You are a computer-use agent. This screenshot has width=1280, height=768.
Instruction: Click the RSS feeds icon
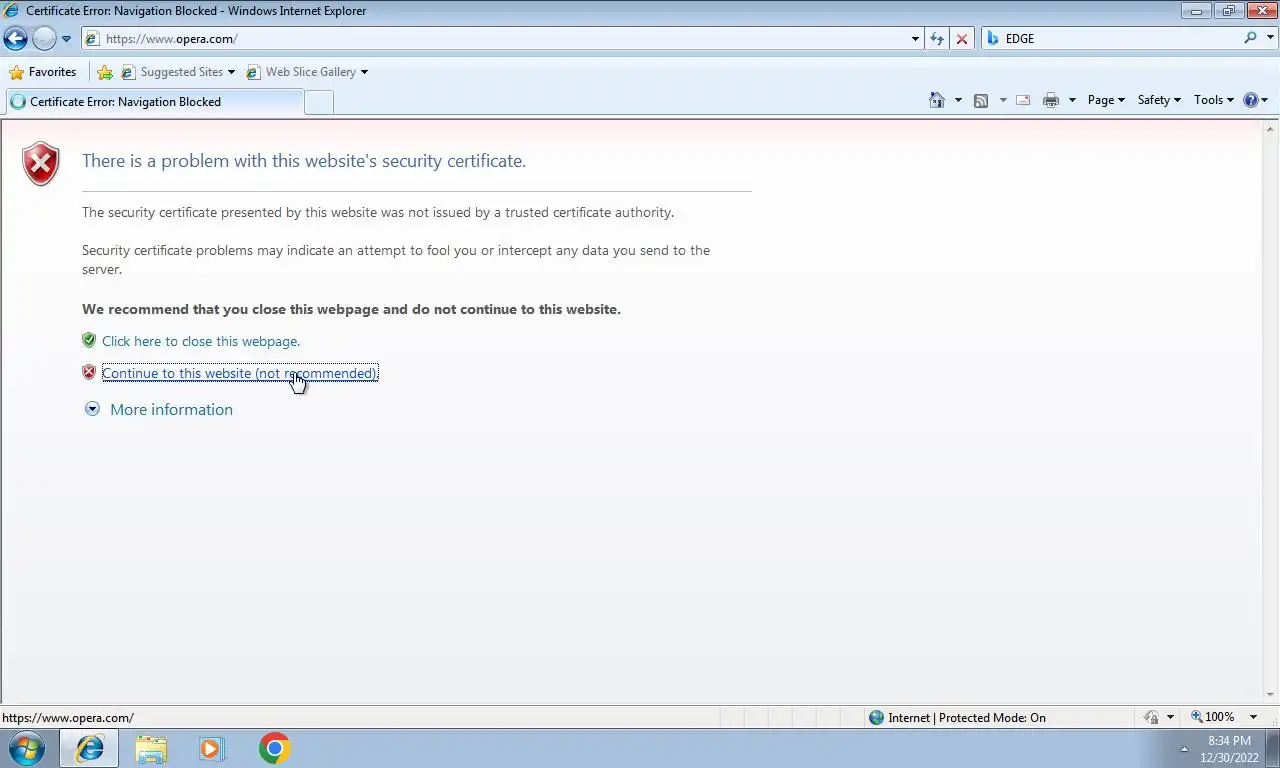point(981,100)
